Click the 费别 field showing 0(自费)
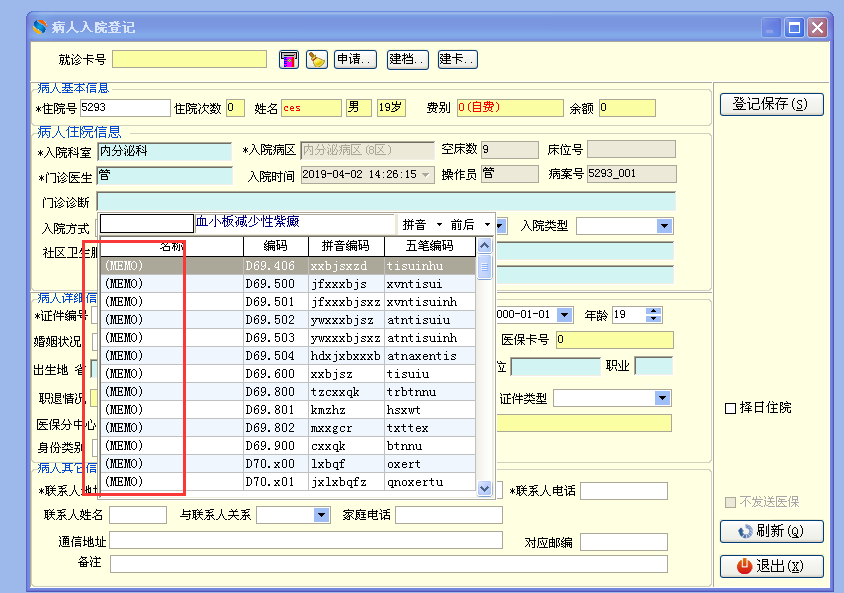The width and height of the screenshot is (844, 593). [x=510, y=108]
